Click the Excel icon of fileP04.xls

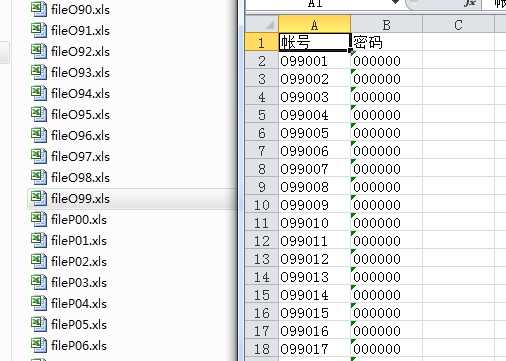39,303
